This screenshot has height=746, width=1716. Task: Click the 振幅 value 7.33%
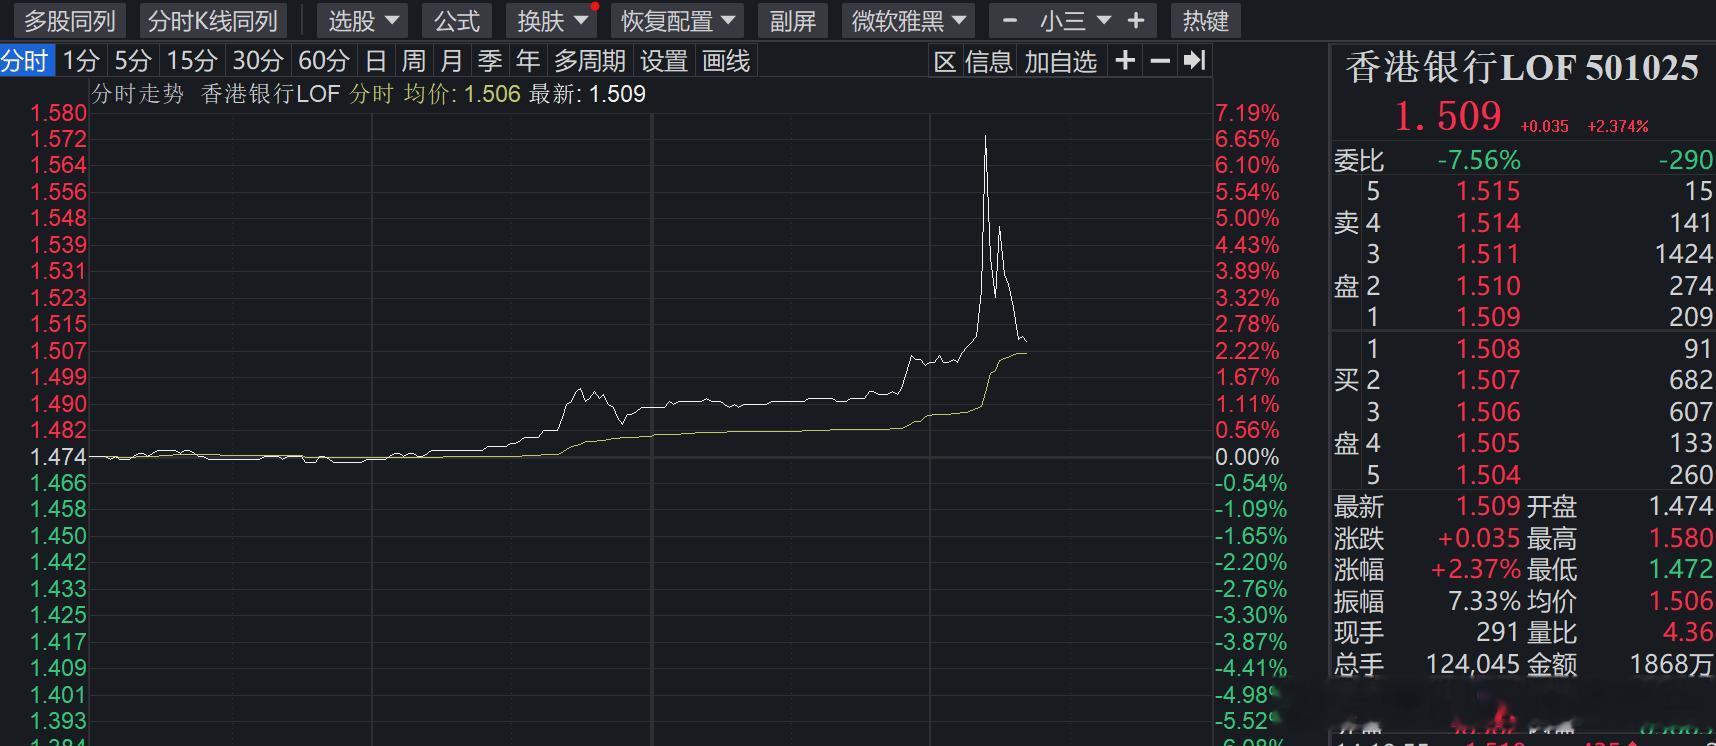pyautogui.click(x=1484, y=601)
